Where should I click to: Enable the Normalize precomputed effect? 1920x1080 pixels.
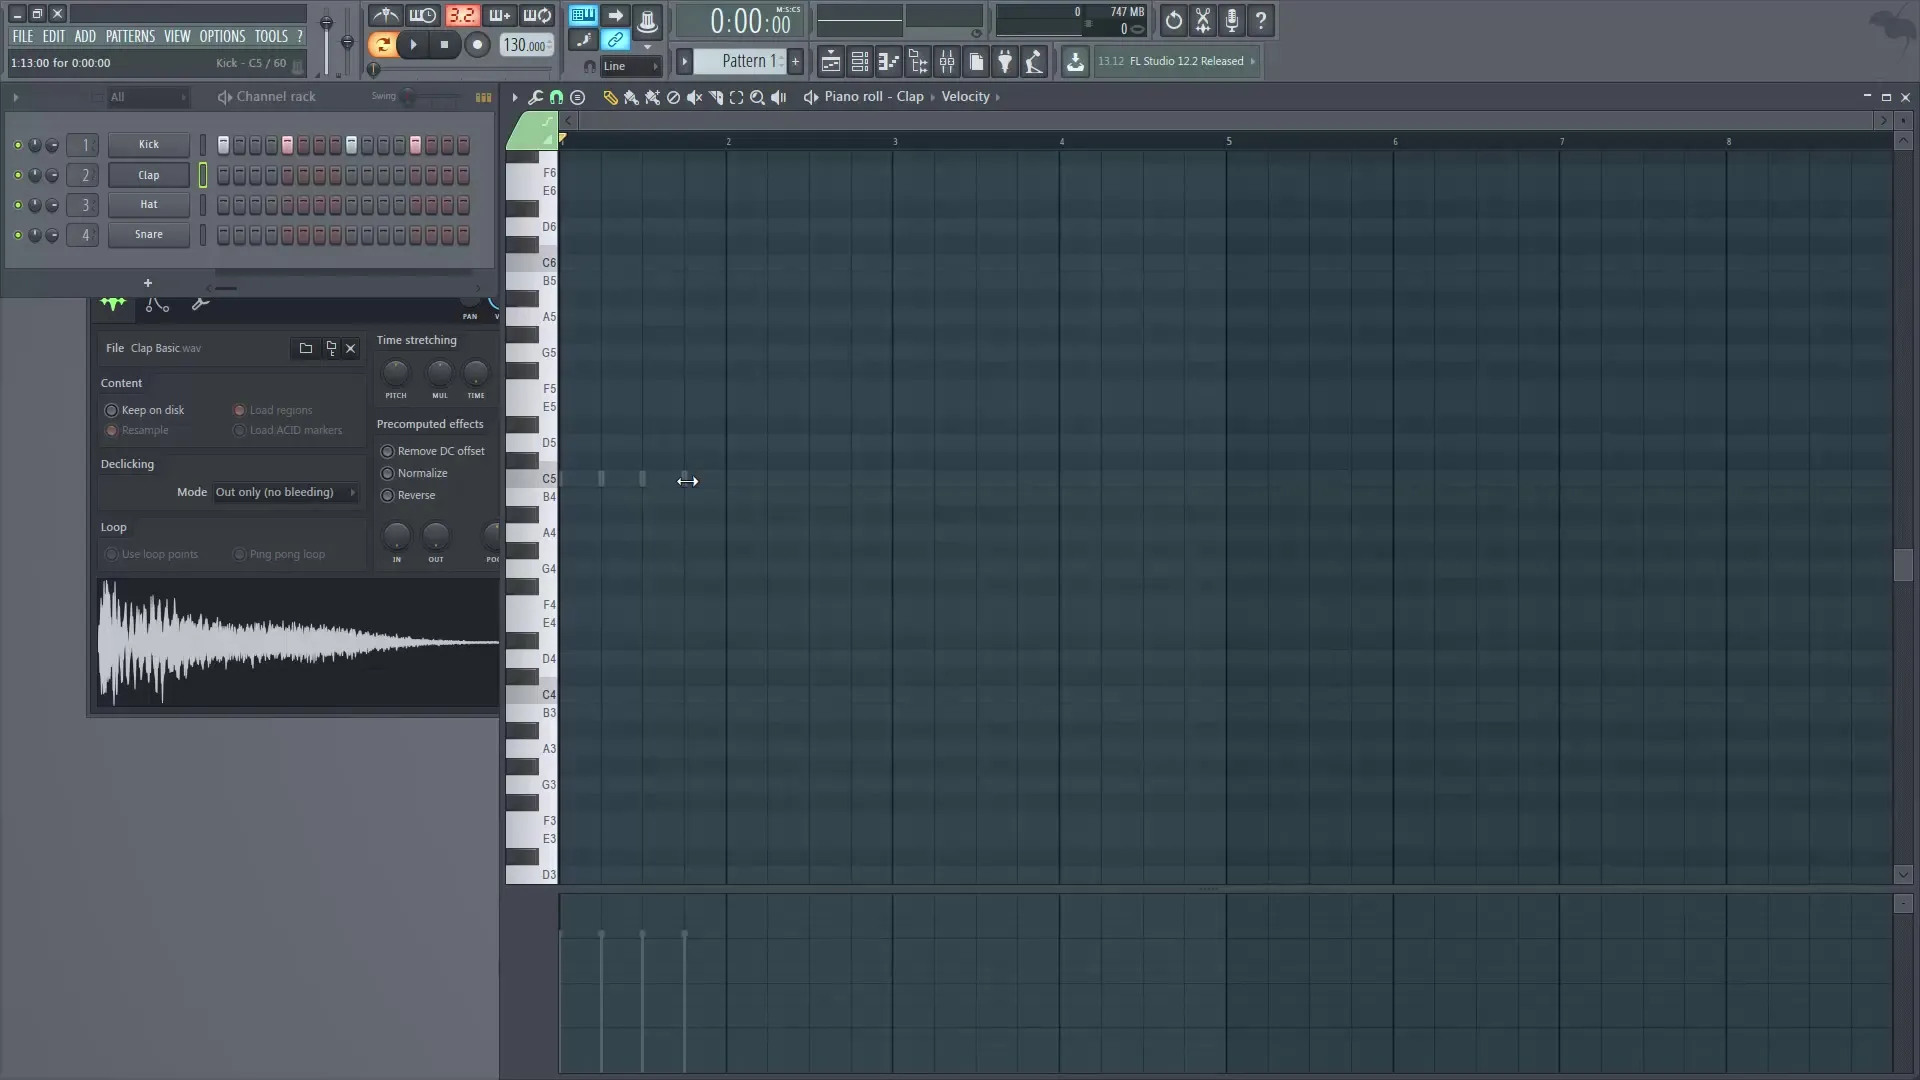[x=388, y=473]
